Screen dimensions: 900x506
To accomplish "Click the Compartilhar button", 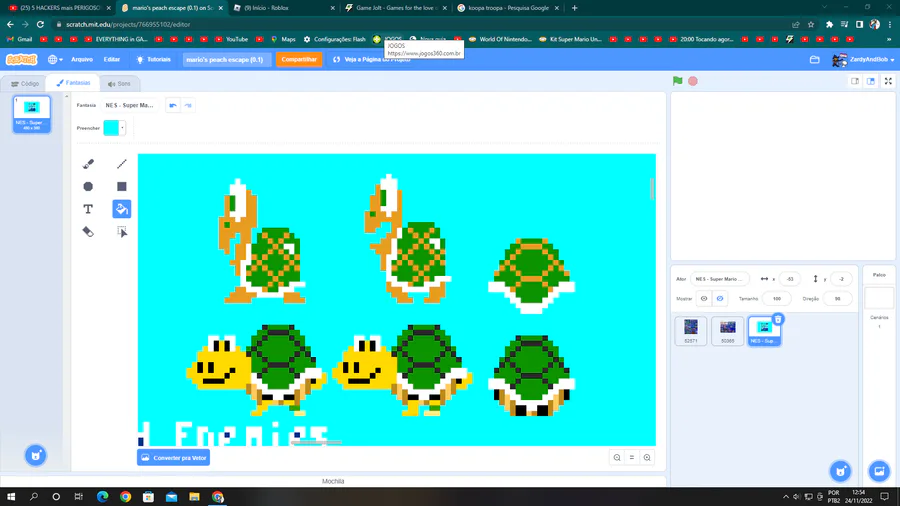I will tap(299, 60).
